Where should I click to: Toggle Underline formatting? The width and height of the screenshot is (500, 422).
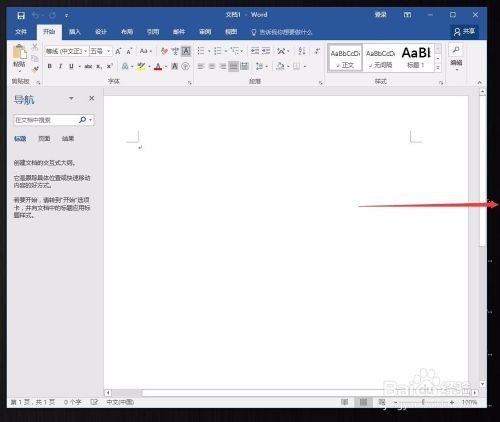pos(71,66)
